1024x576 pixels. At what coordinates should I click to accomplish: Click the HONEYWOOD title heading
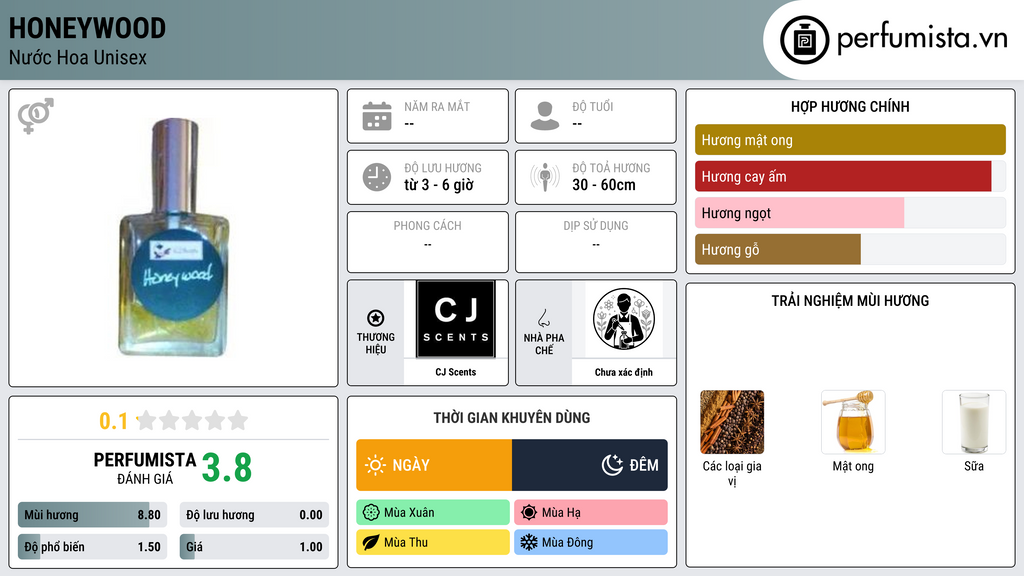(x=87, y=28)
